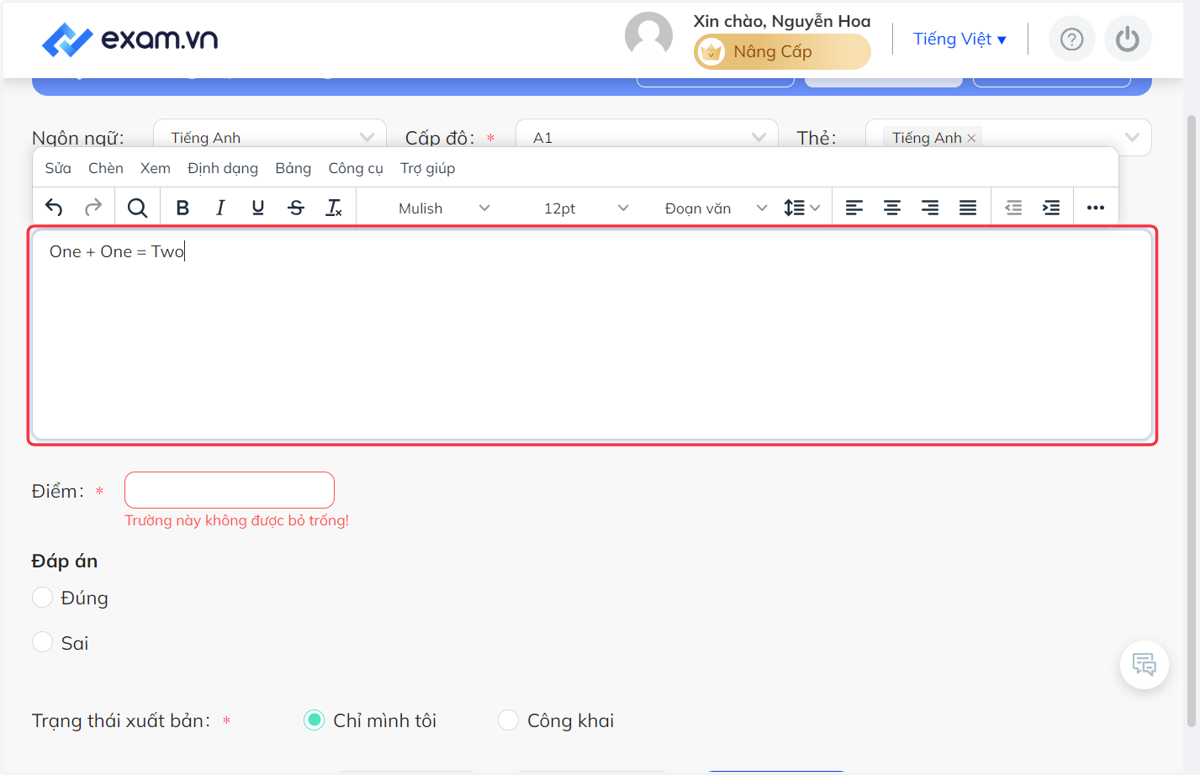The height and width of the screenshot is (775, 1200).
Task: Click the user avatar icon
Action: (649, 37)
